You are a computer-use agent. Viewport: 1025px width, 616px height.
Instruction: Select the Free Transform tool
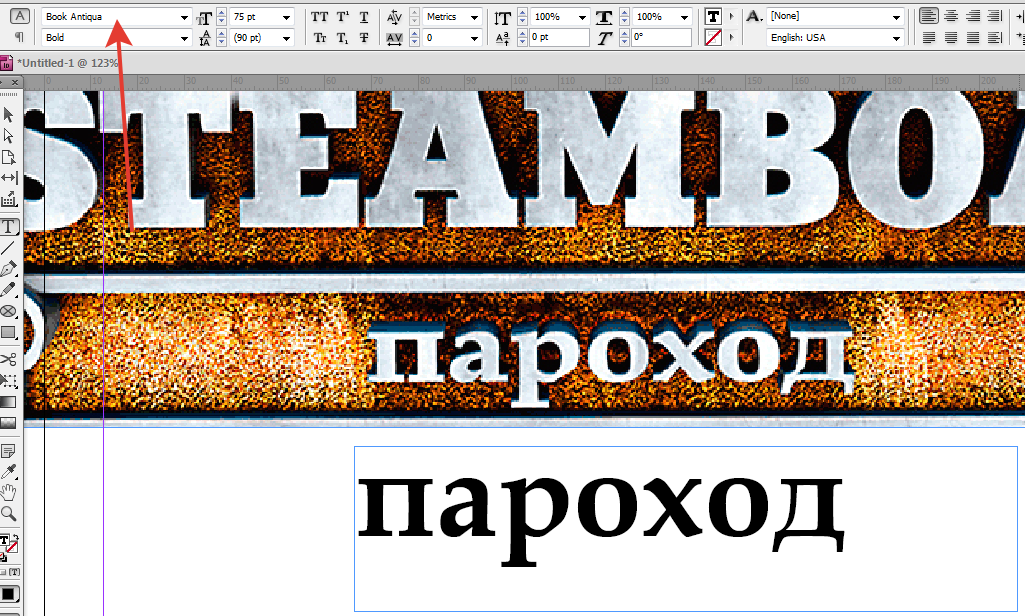coord(8,381)
